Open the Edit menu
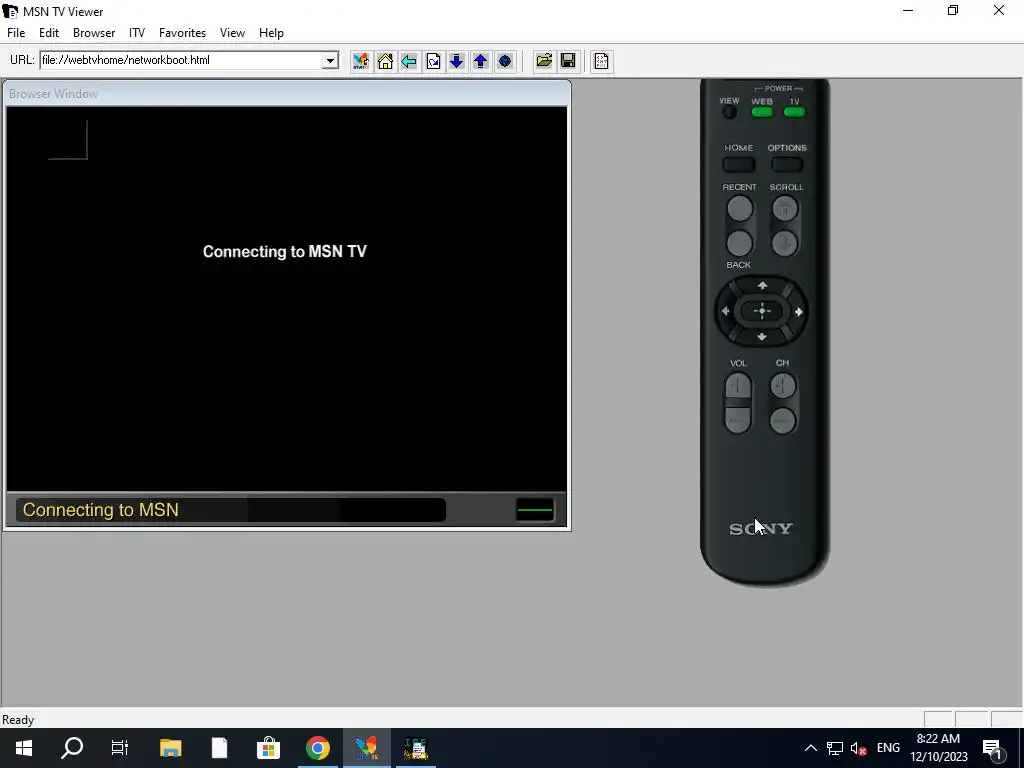Image resolution: width=1024 pixels, height=768 pixels. click(49, 33)
